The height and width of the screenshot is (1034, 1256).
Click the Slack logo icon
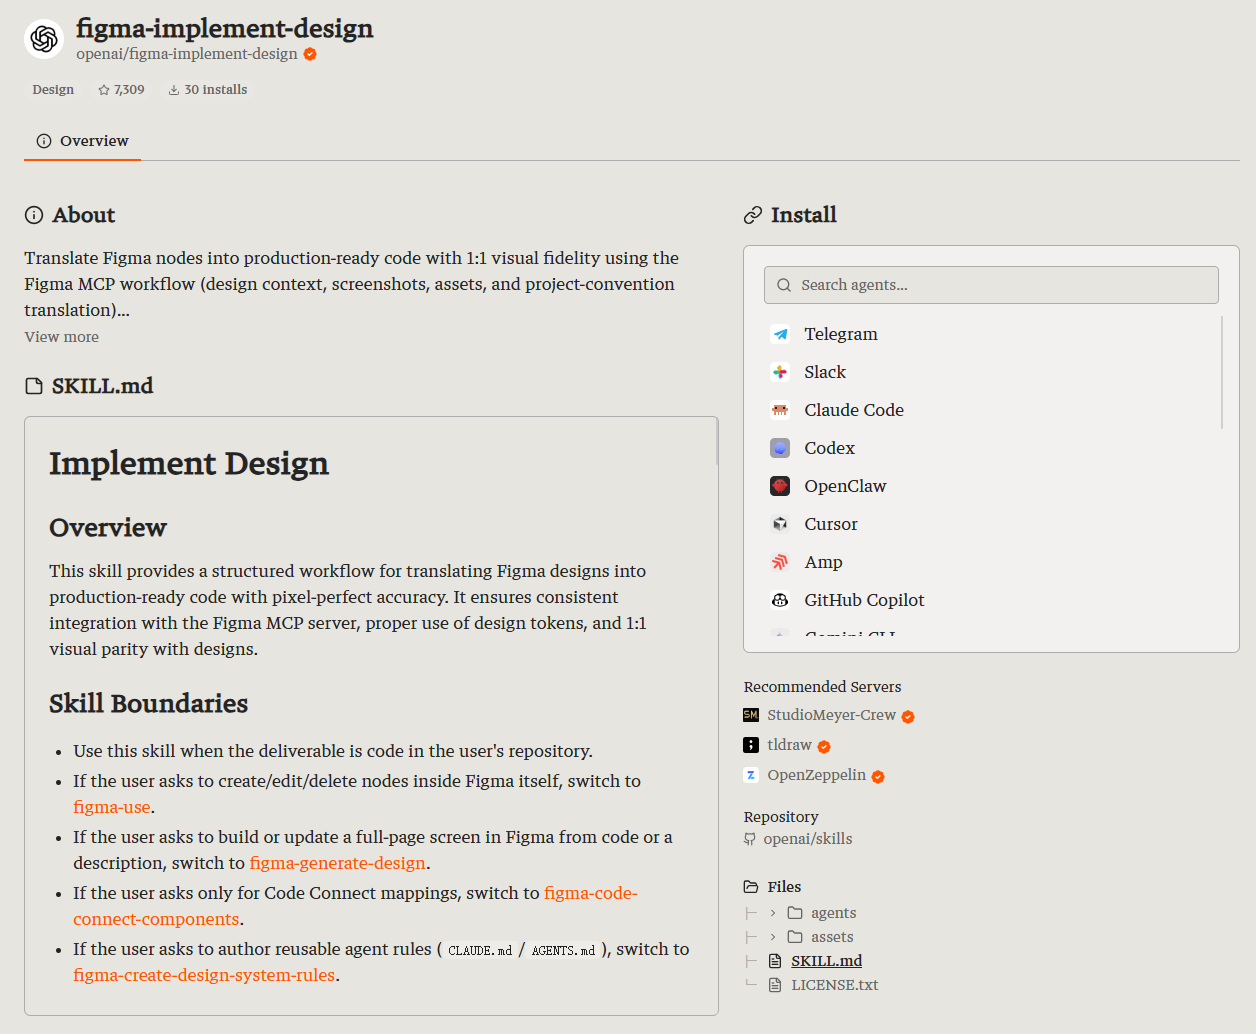click(x=780, y=372)
